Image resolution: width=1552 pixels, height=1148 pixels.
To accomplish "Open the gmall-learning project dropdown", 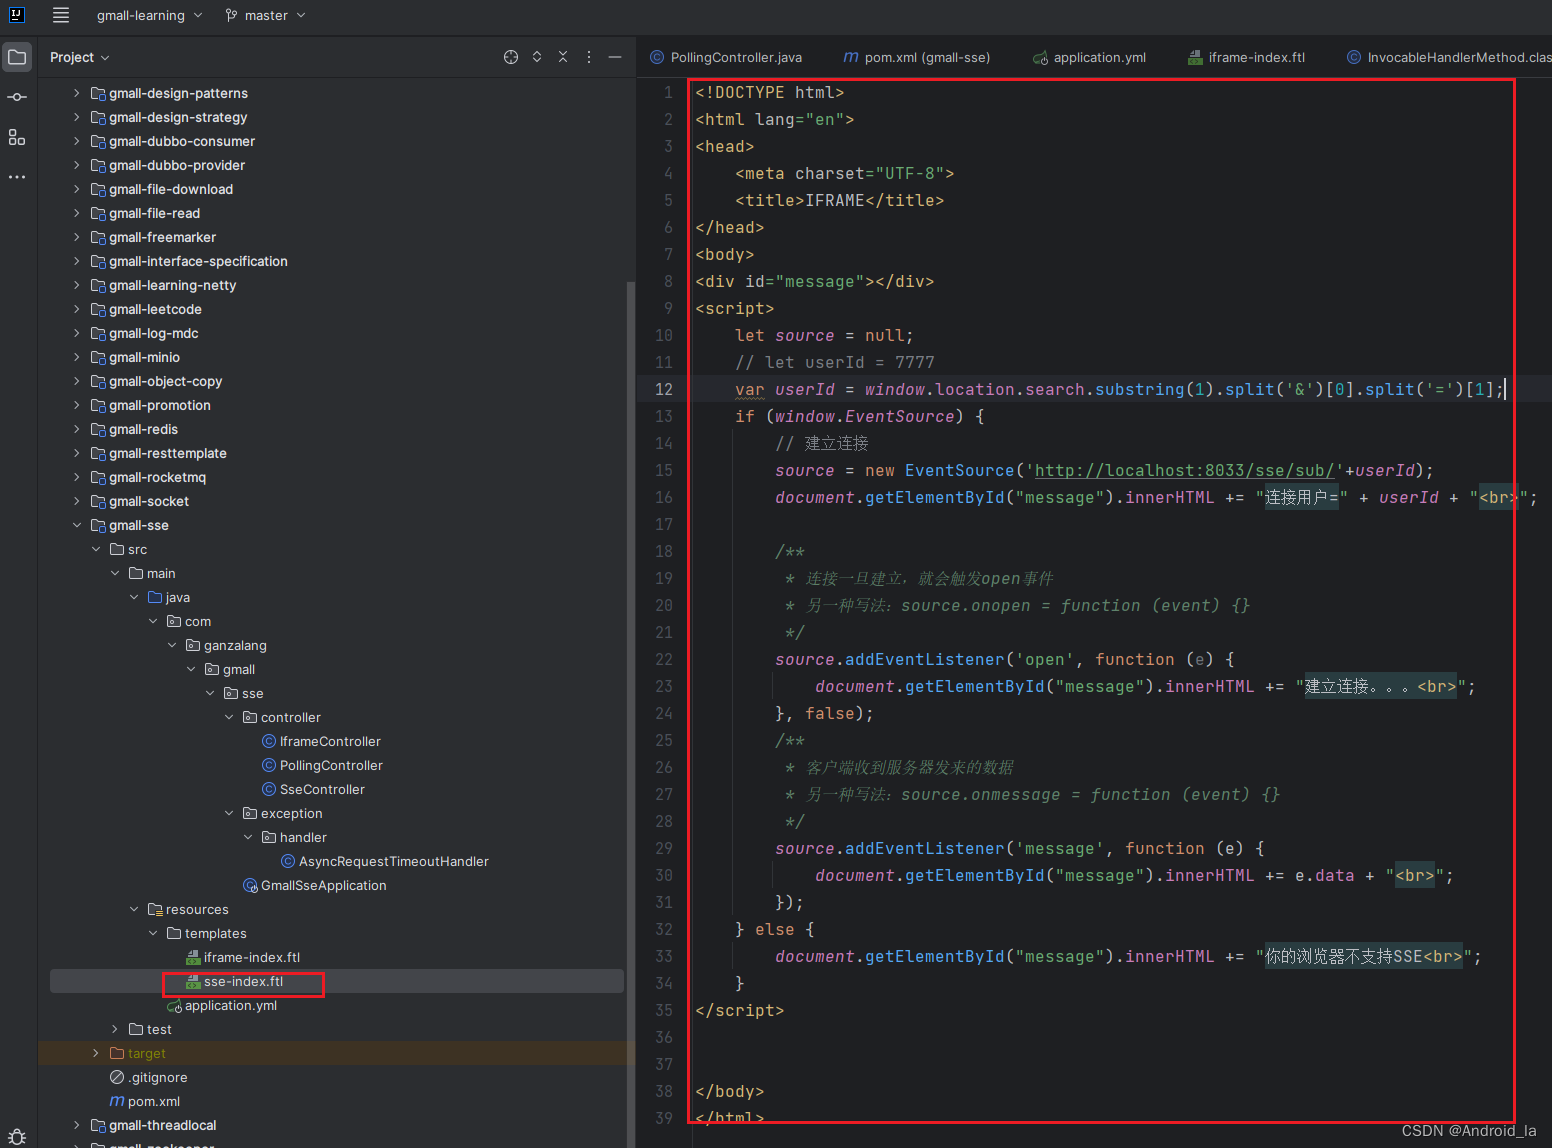I will pos(149,15).
